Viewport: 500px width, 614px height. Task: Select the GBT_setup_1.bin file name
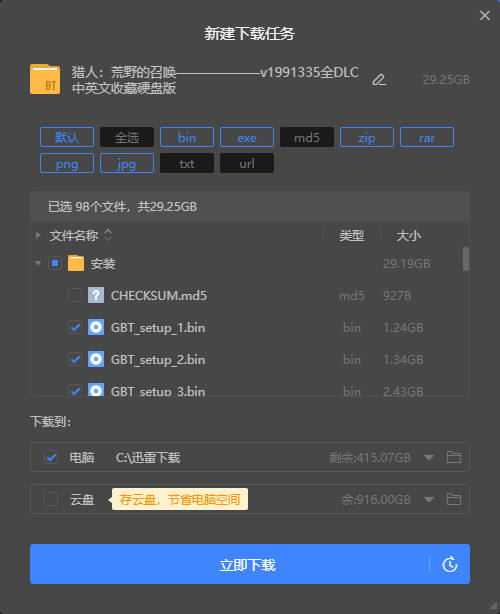click(158, 328)
